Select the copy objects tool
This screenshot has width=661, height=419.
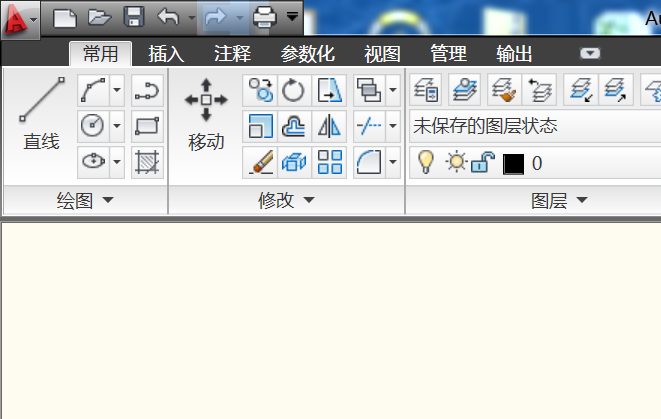(260, 90)
